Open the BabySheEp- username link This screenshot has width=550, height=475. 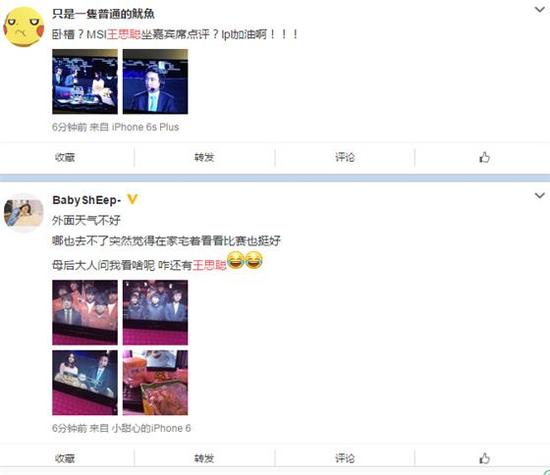(x=87, y=200)
